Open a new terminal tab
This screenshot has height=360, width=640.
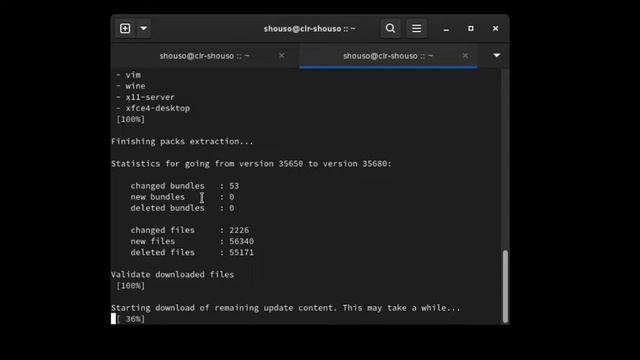(x=125, y=29)
